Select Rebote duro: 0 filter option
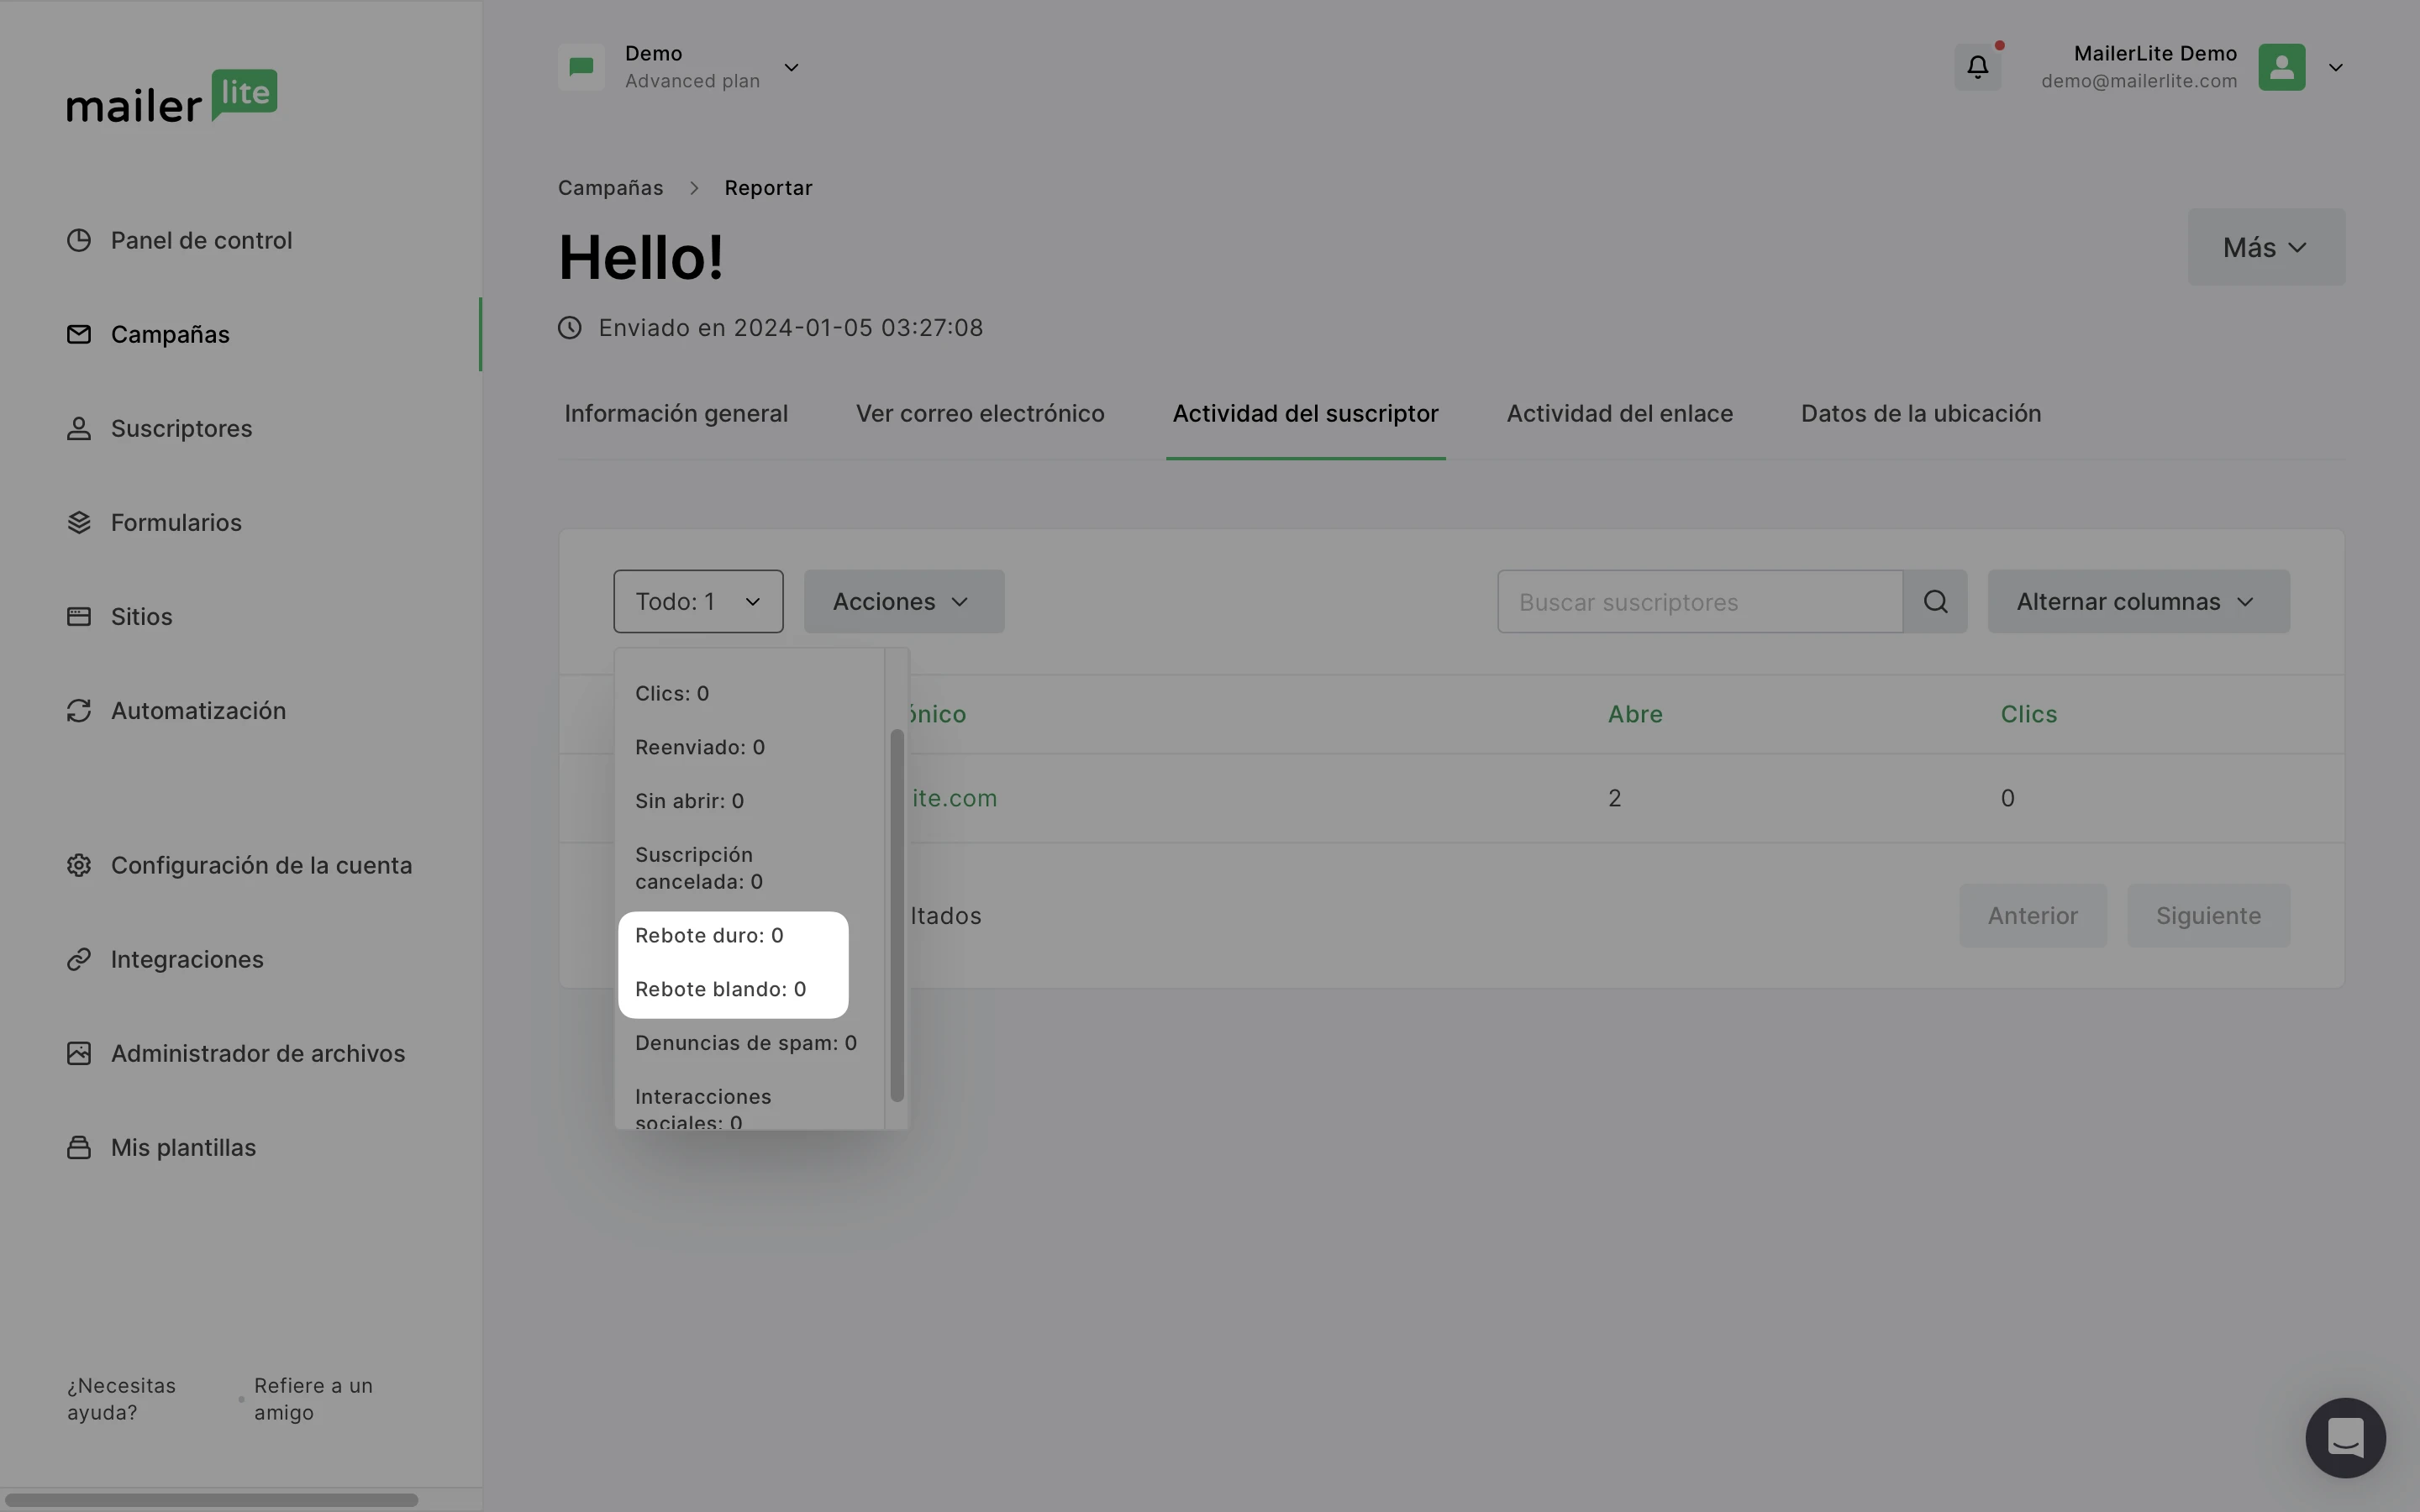This screenshot has width=2420, height=1512. [x=709, y=935]
